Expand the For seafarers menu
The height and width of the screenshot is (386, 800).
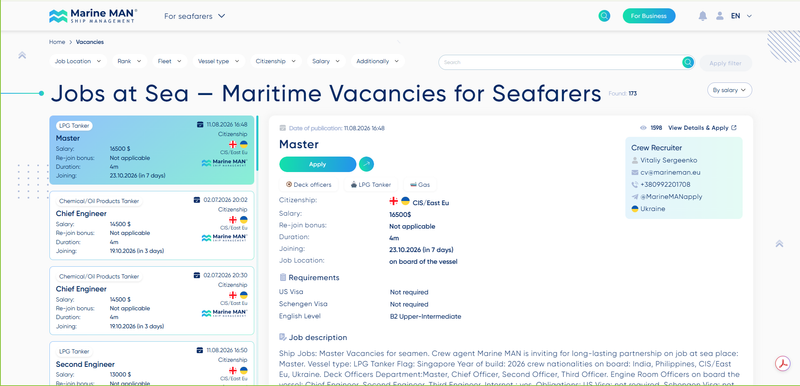(194, 16)
